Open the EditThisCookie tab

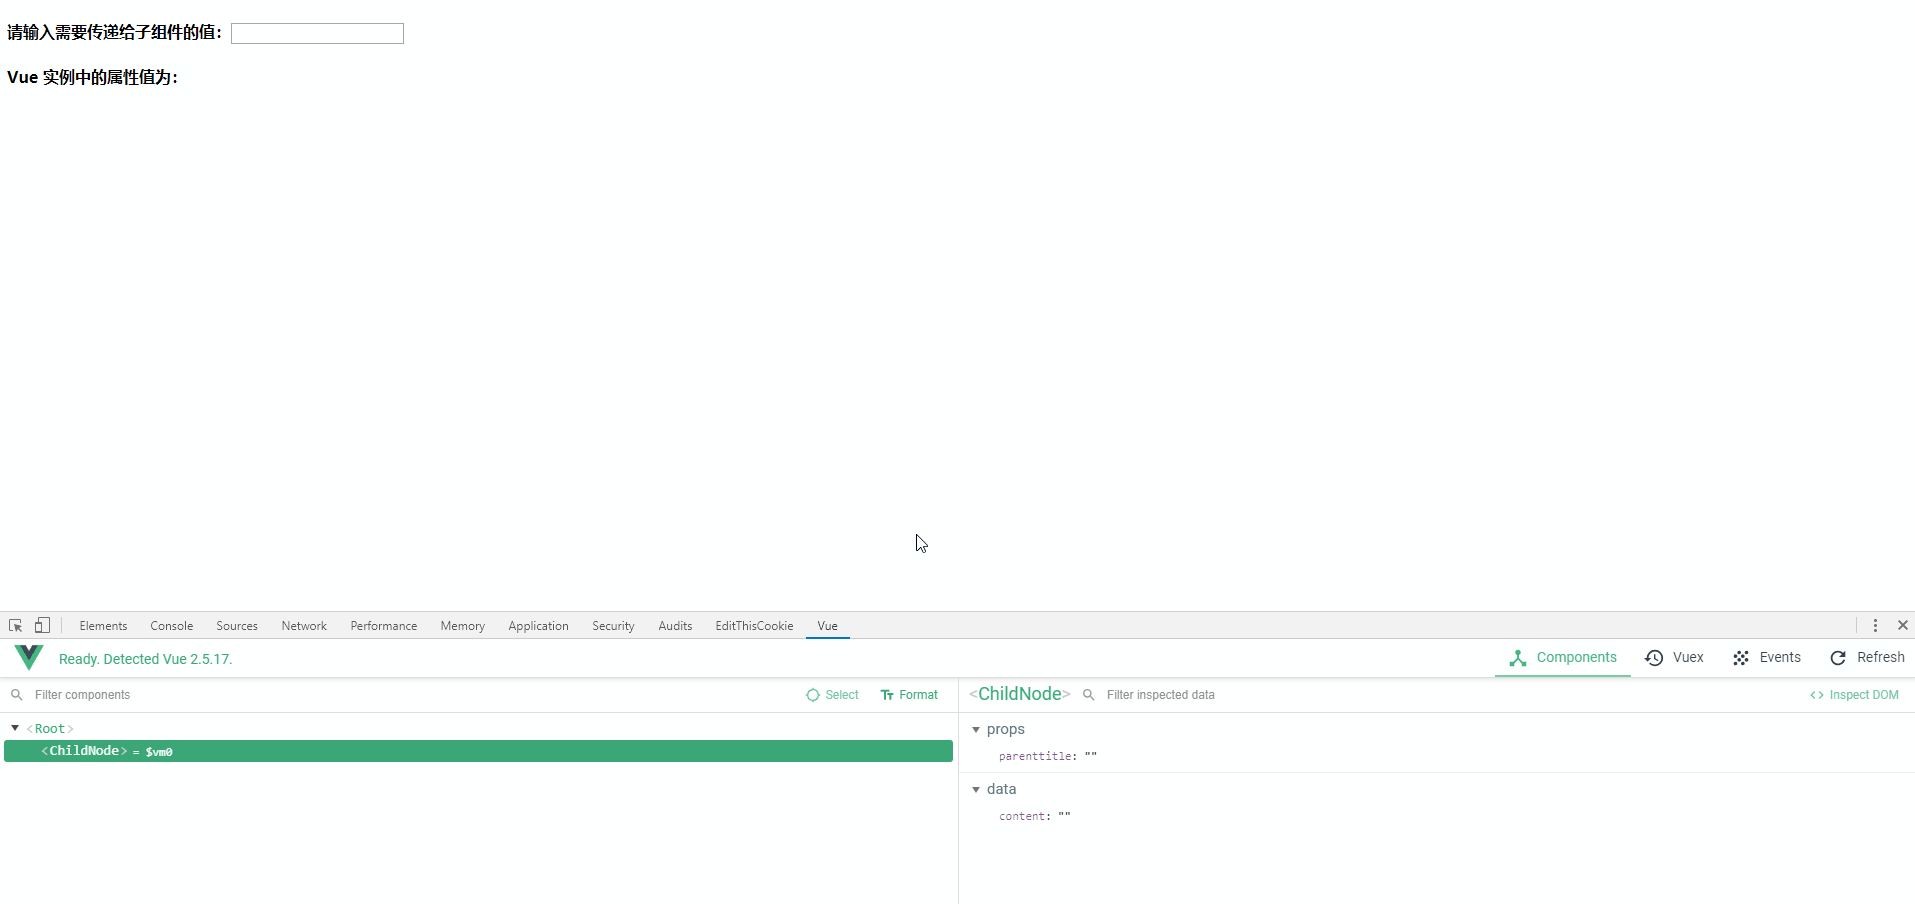point(754,626)
